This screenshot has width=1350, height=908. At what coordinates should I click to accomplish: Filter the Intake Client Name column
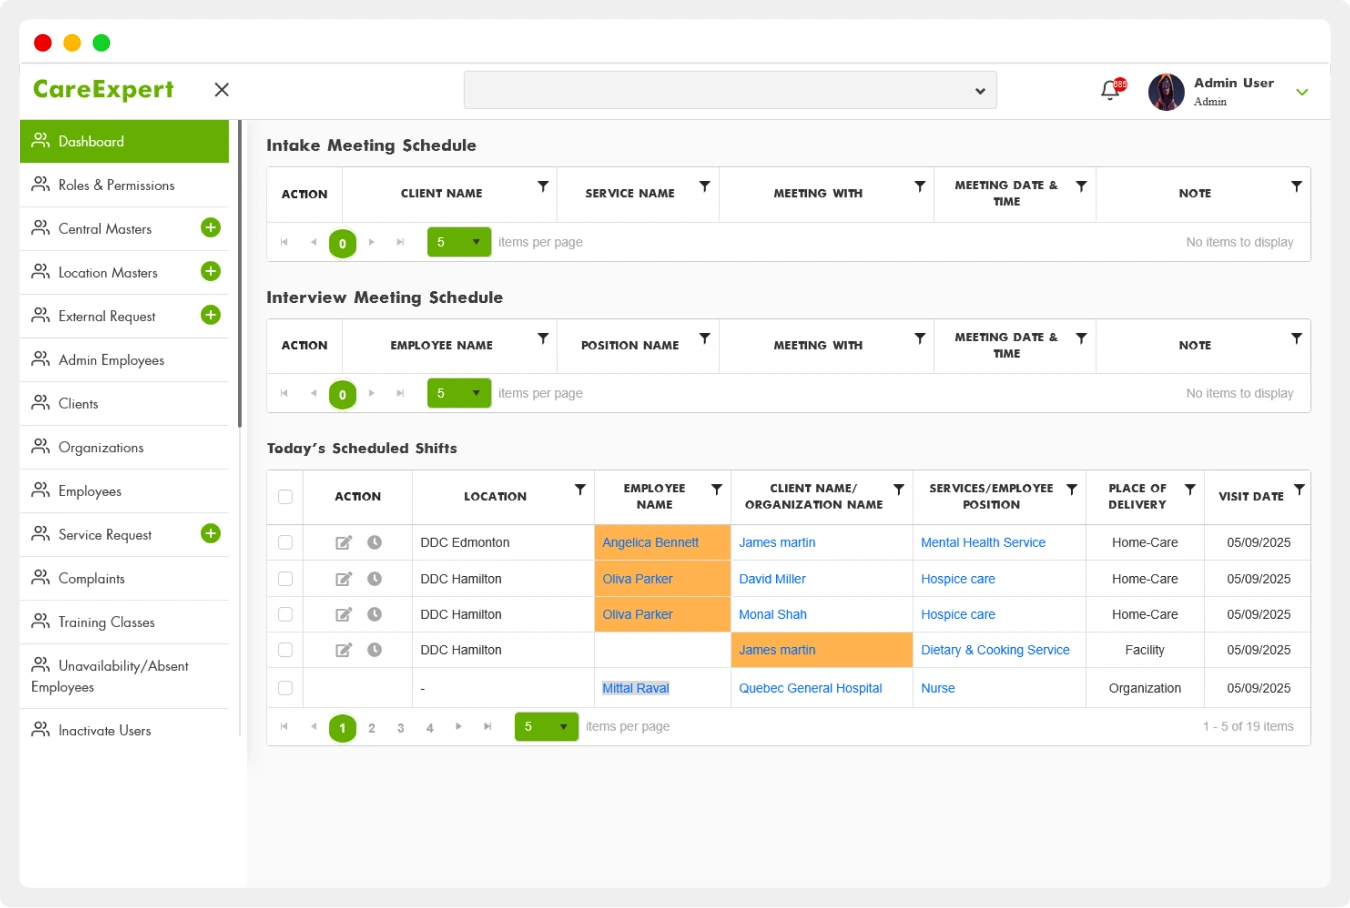(x=543, y=187)
